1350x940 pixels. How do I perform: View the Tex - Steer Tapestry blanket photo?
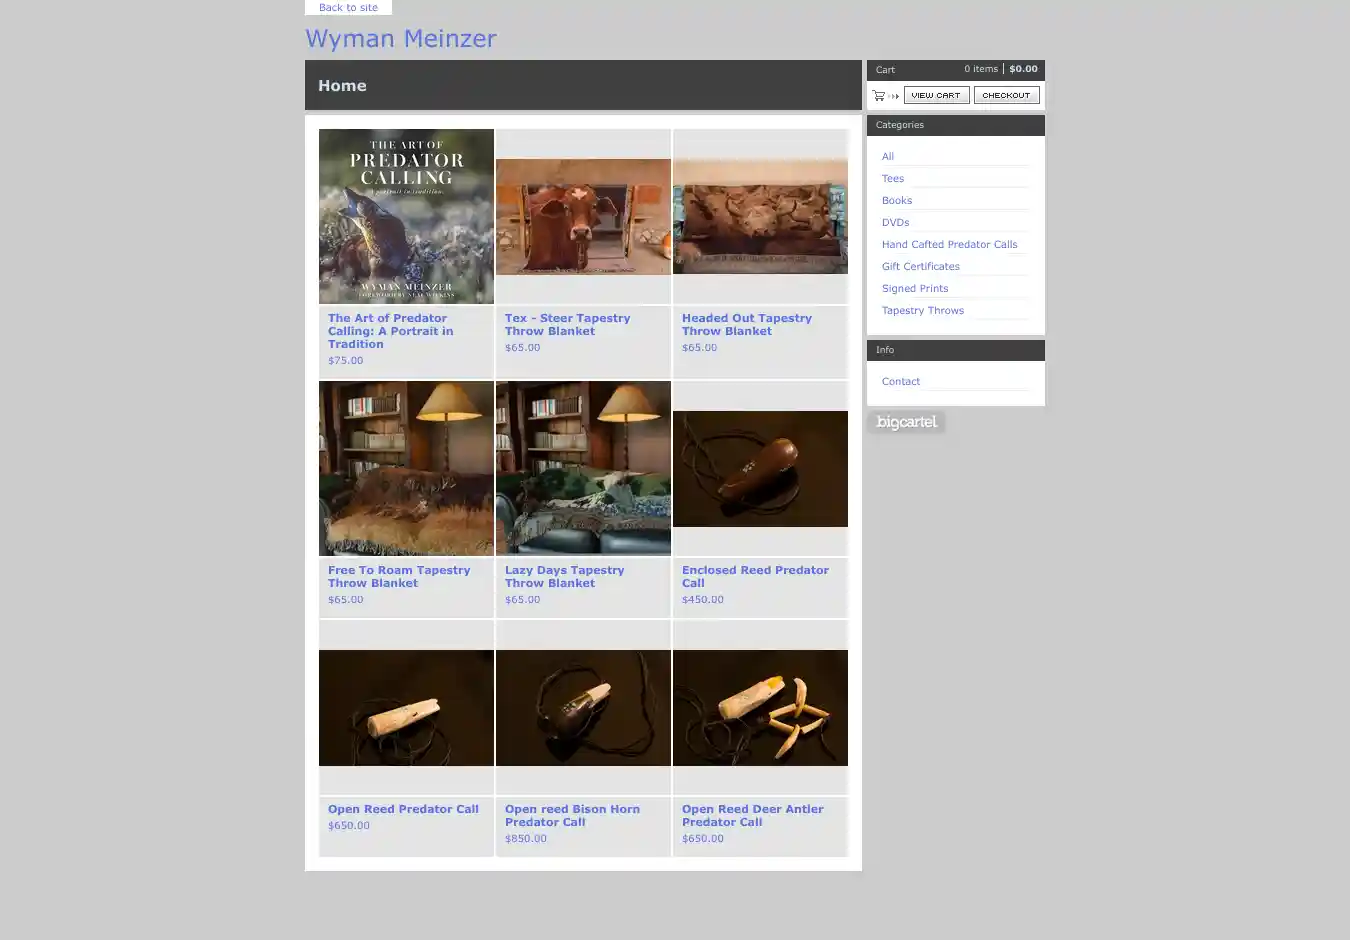click(x=583, y=216)
